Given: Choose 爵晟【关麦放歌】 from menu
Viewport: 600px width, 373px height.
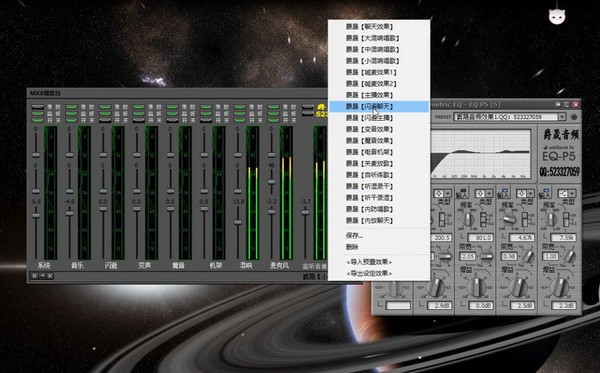Looking at the screenshot, I should (379, 163).
